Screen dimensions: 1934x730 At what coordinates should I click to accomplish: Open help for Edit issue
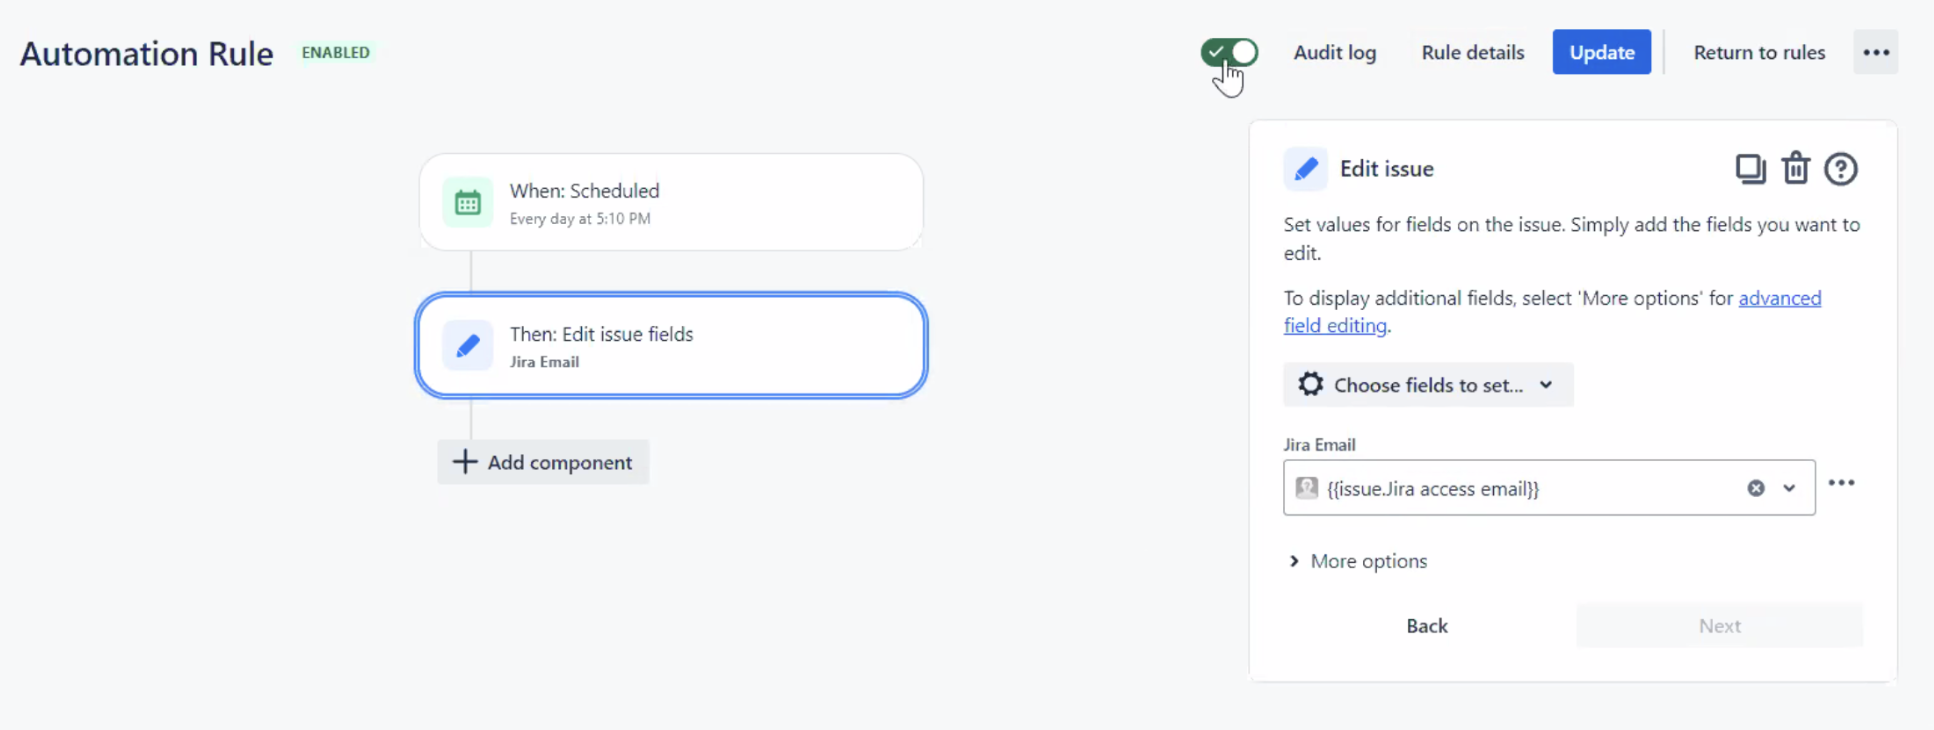(x=1840, y=169)
